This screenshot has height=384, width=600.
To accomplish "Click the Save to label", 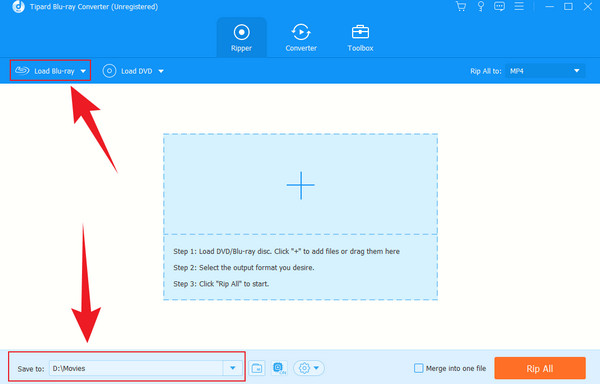I will (x=31, y=369).
